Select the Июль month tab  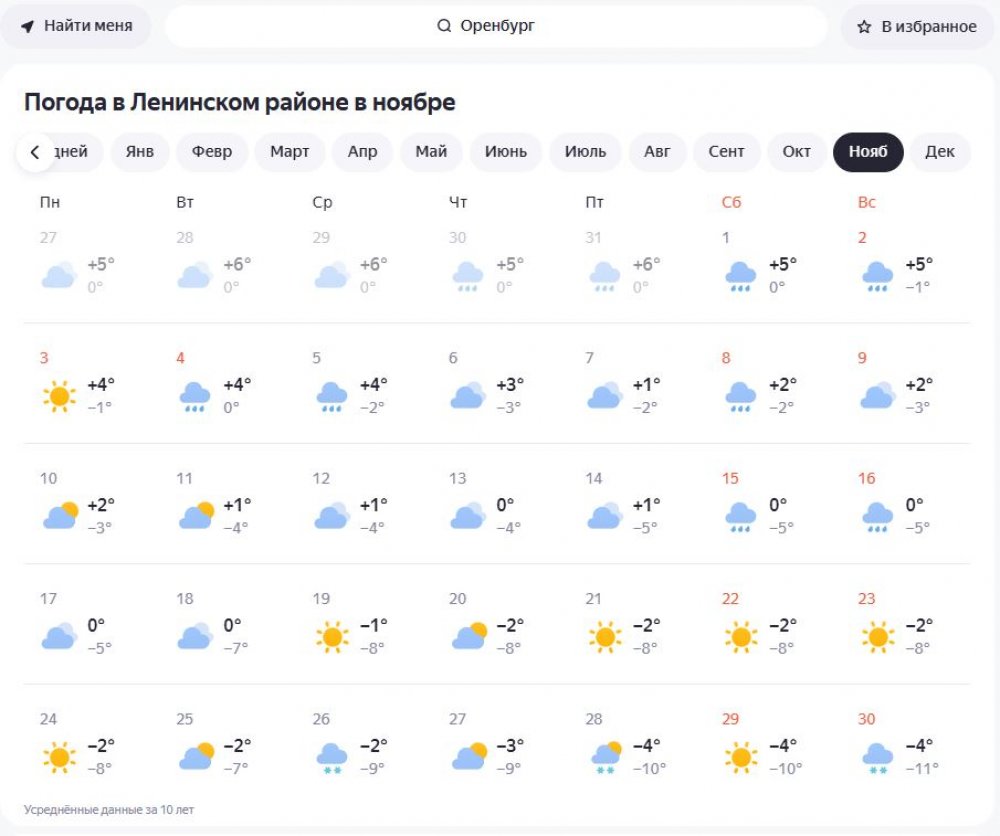click(x=585, y=152)
